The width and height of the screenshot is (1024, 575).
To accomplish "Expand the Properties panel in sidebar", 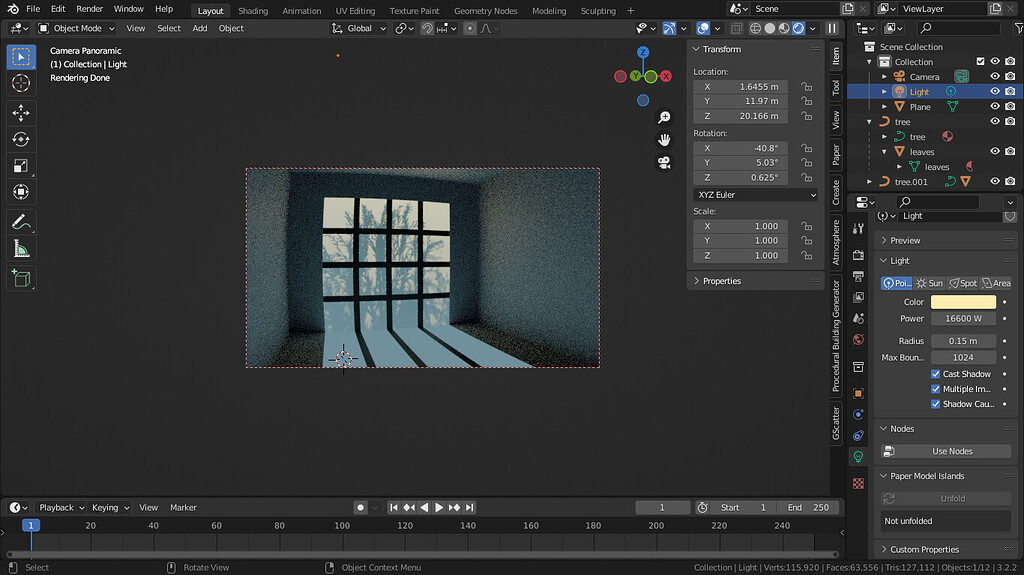I will tap(722, 281).
